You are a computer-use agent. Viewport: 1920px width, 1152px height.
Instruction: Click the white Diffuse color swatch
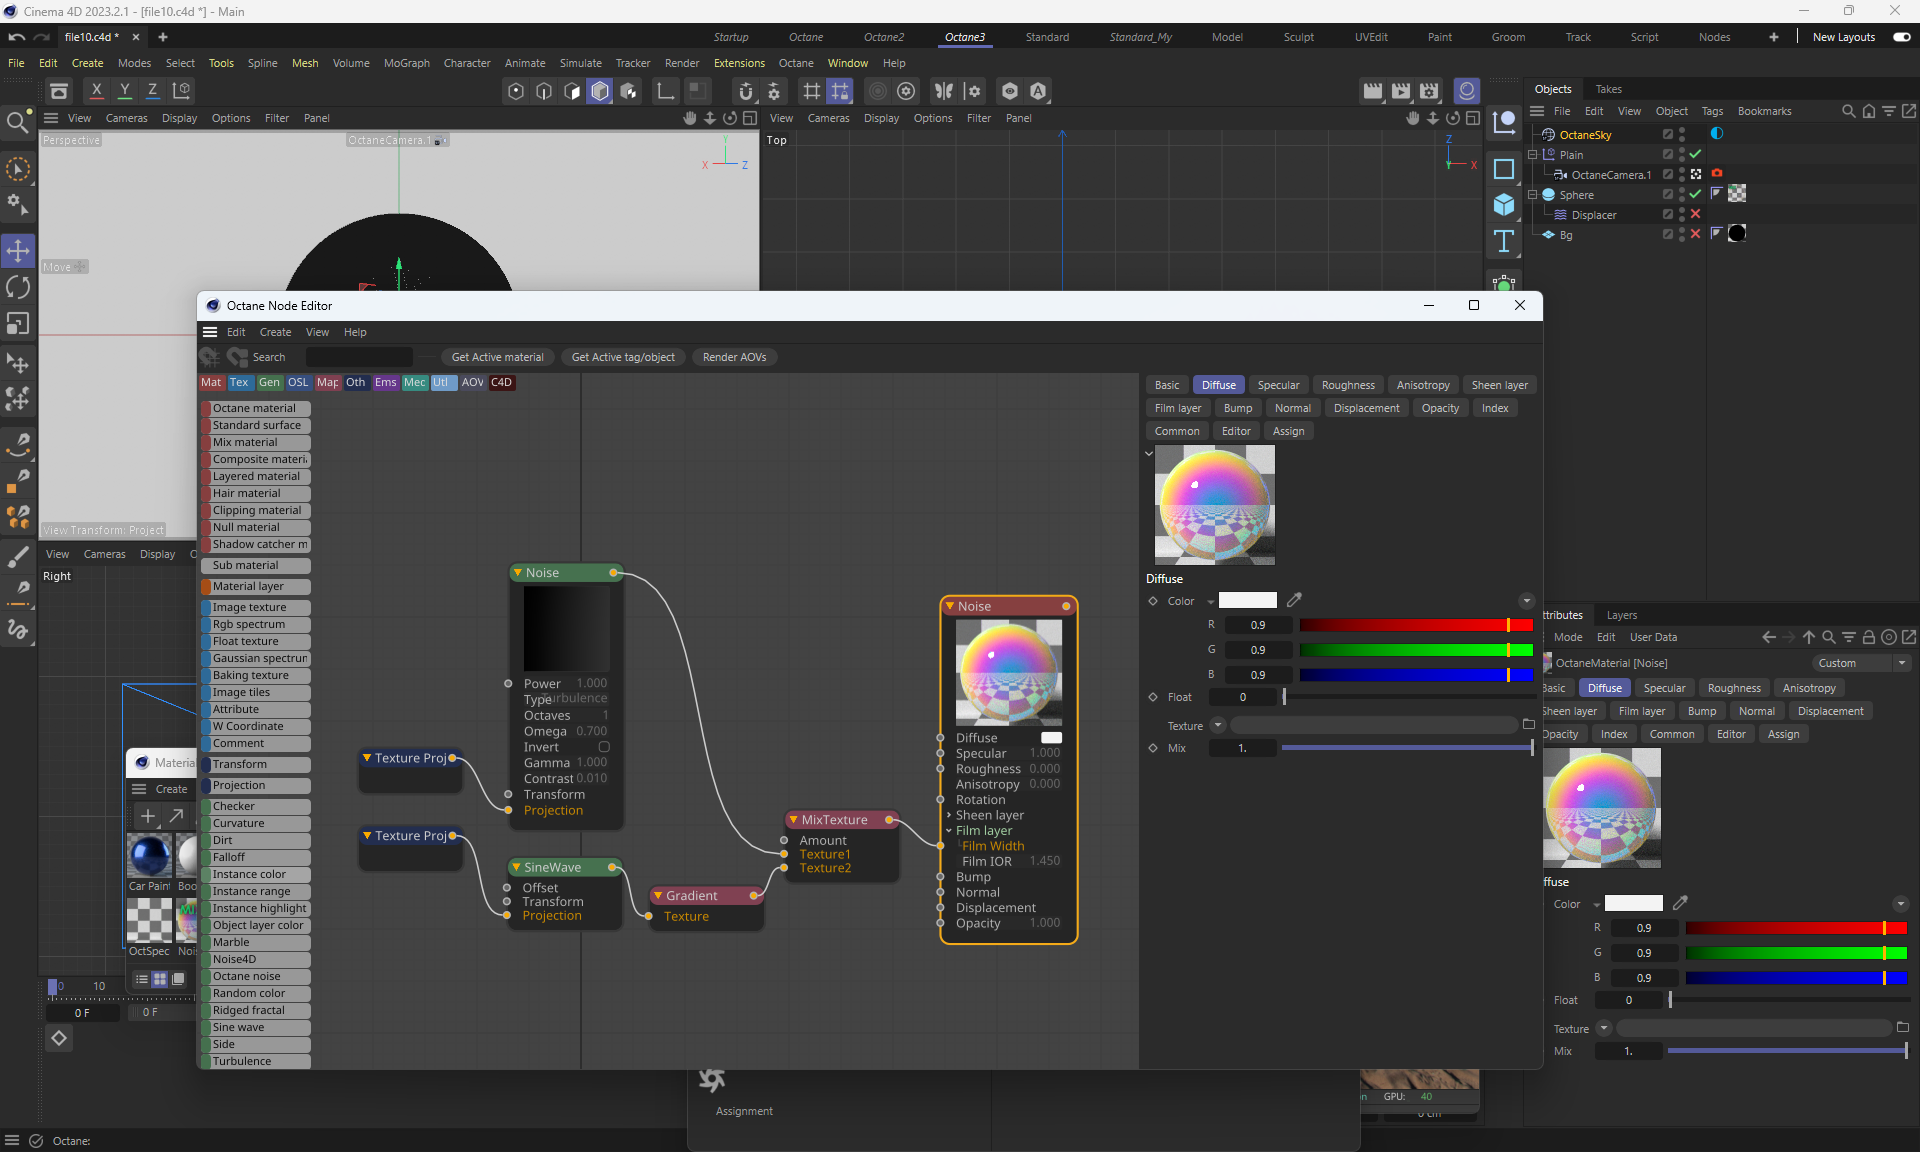point(1247,601)
